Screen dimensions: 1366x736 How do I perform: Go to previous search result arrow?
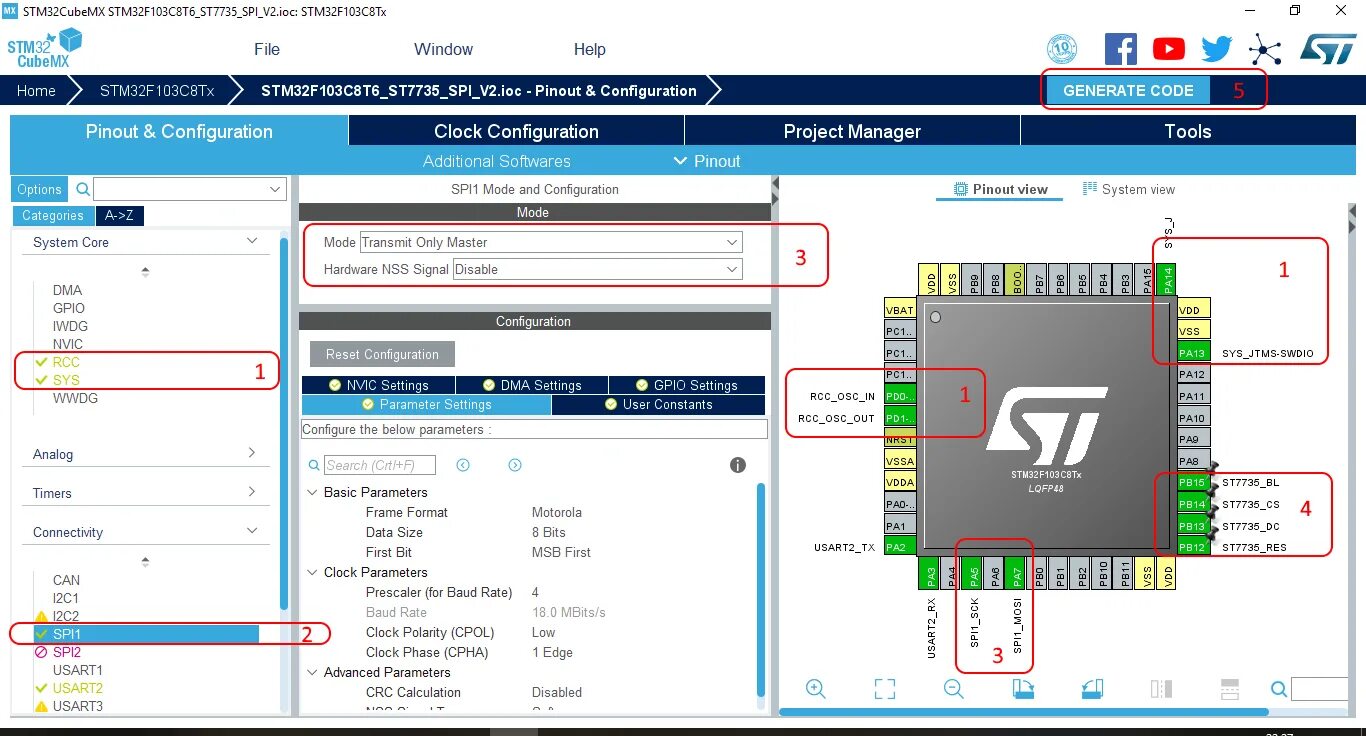point(463,465)
